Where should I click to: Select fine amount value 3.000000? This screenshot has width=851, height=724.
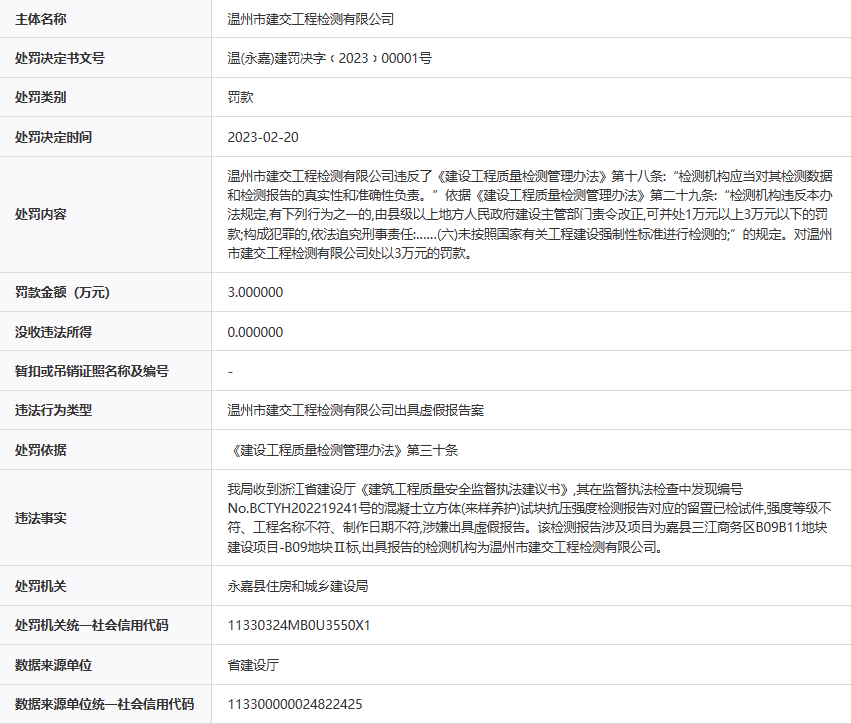(255, 292)
